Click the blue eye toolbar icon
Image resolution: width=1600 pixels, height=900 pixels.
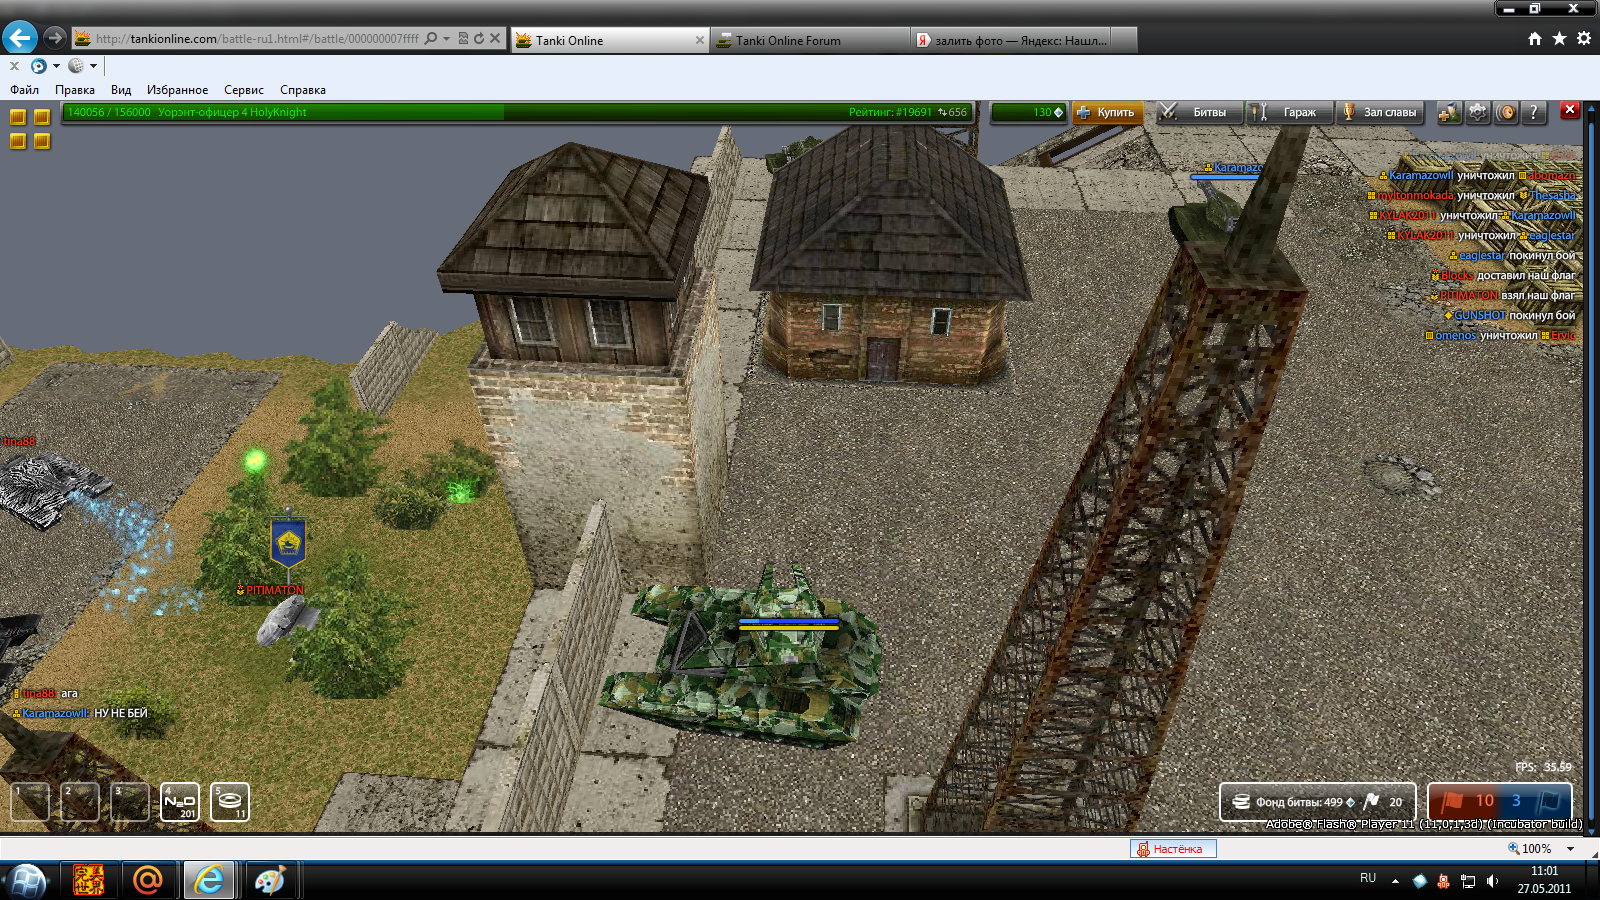click(x=38, y=66)
